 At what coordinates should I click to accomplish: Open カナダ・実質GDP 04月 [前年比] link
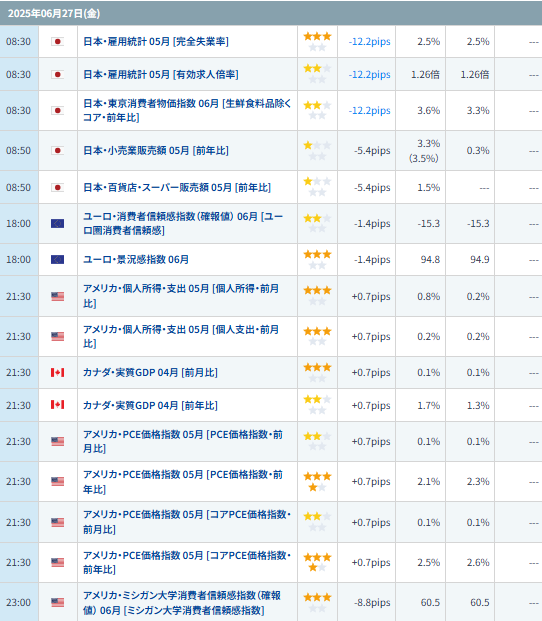tap(150, 406)
